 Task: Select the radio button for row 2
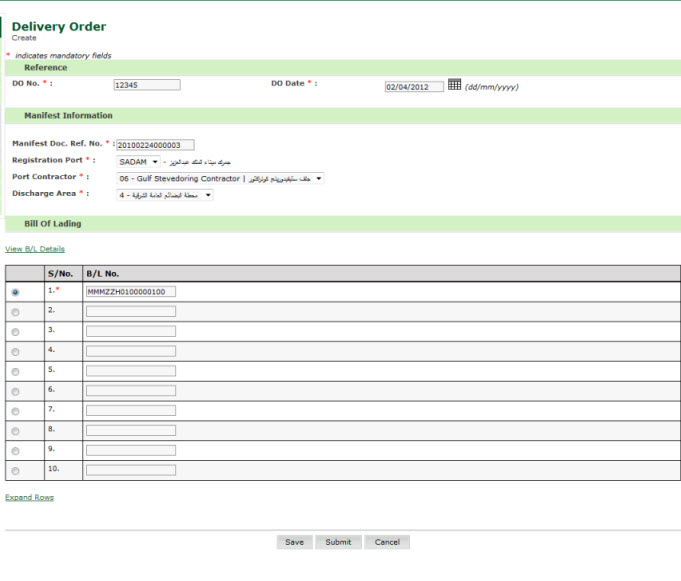tap(15, 313)
